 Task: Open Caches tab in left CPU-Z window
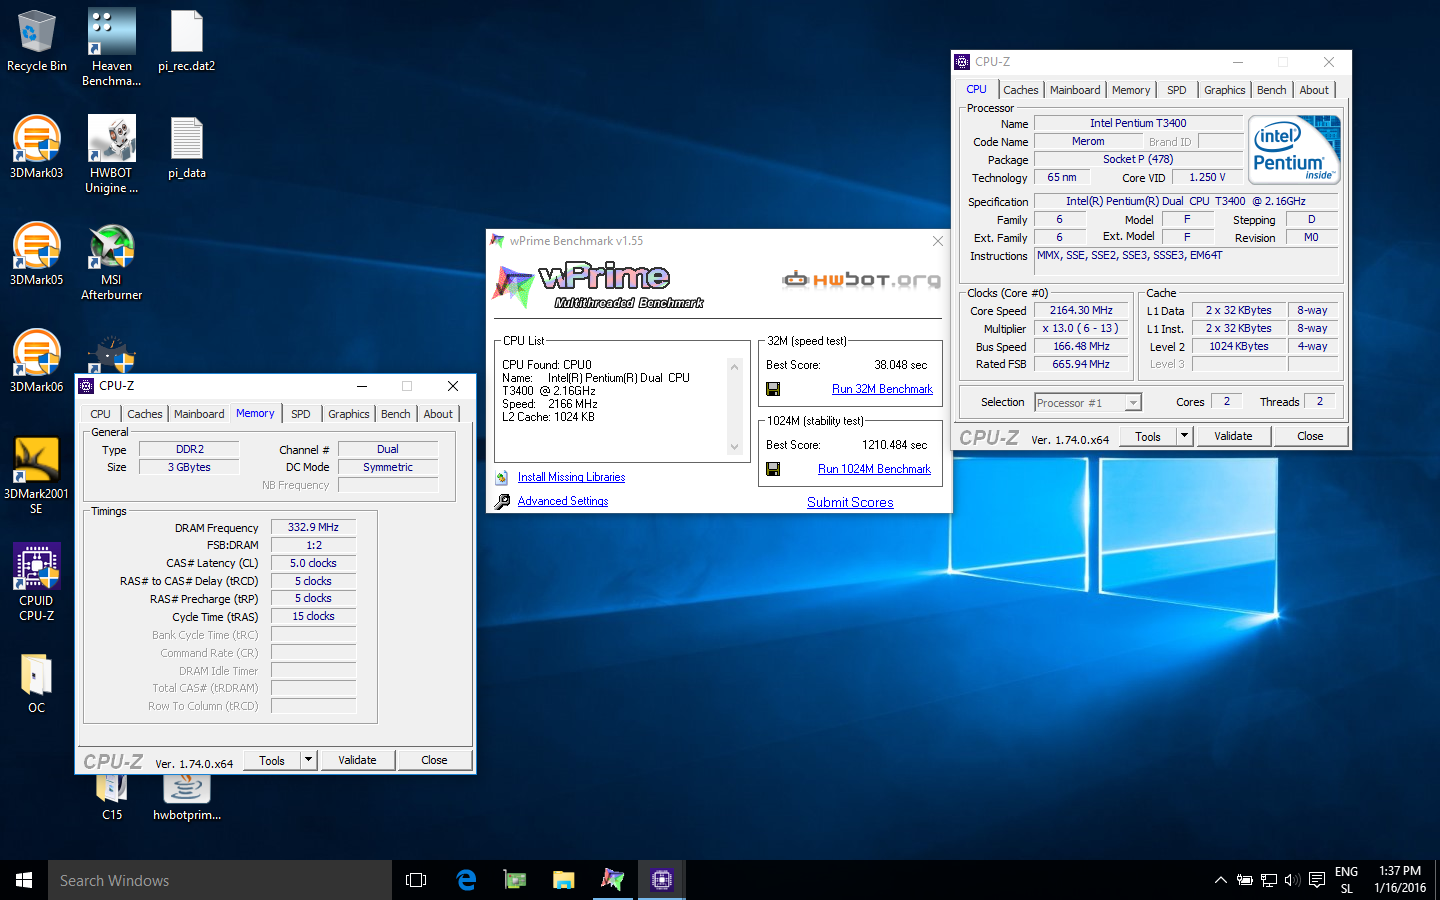tap(144, 414)
